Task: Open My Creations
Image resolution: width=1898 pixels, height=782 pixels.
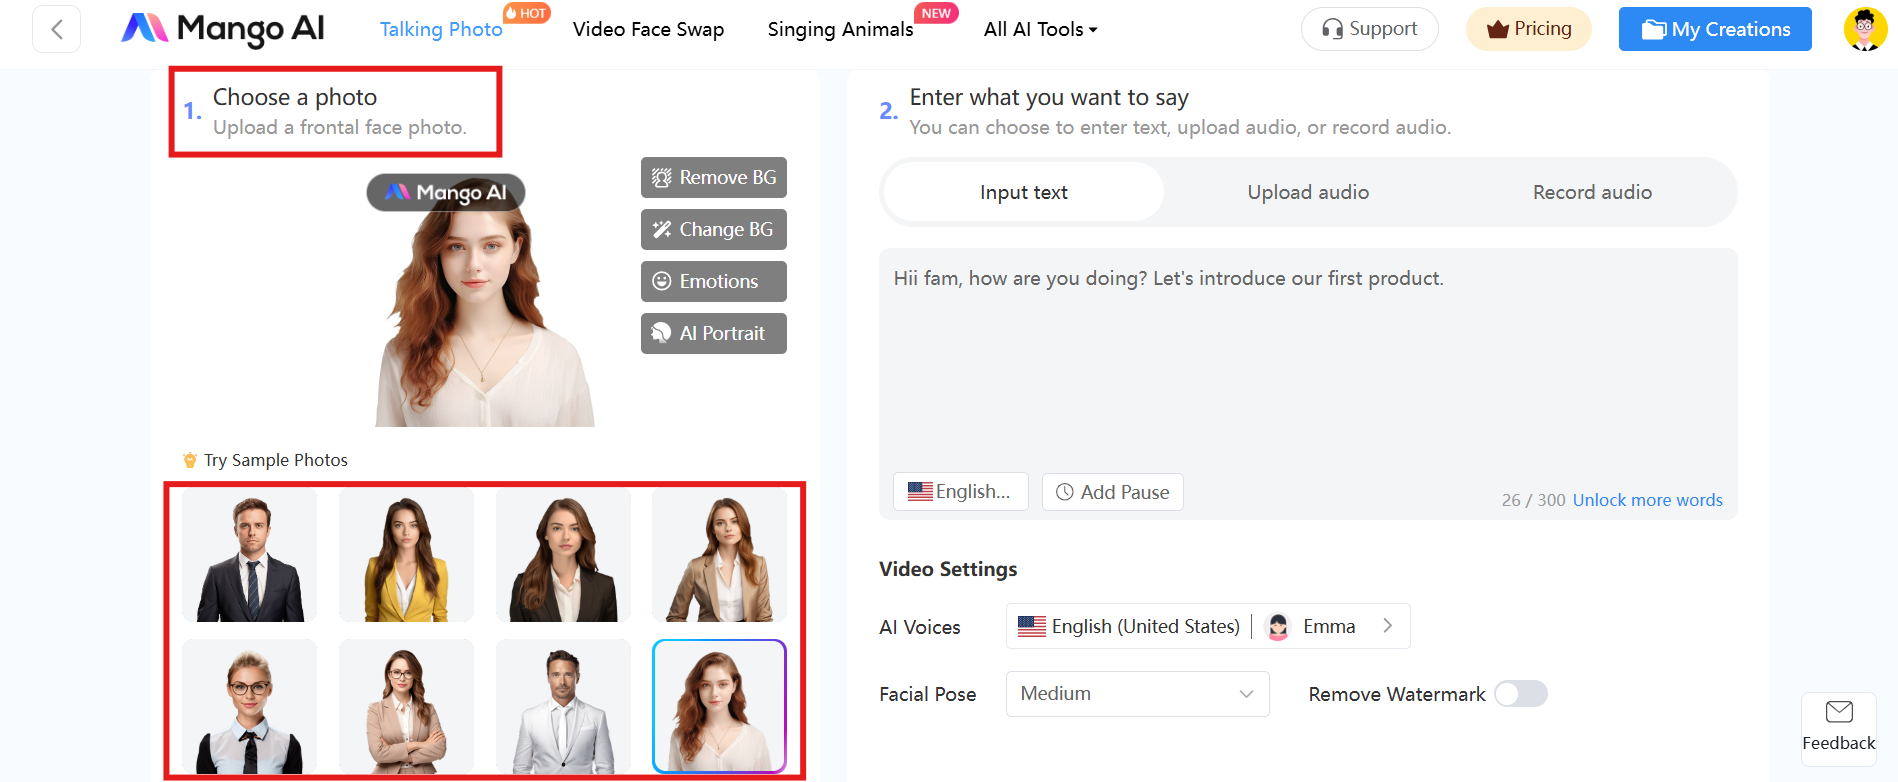Action: click(1715, 29)
